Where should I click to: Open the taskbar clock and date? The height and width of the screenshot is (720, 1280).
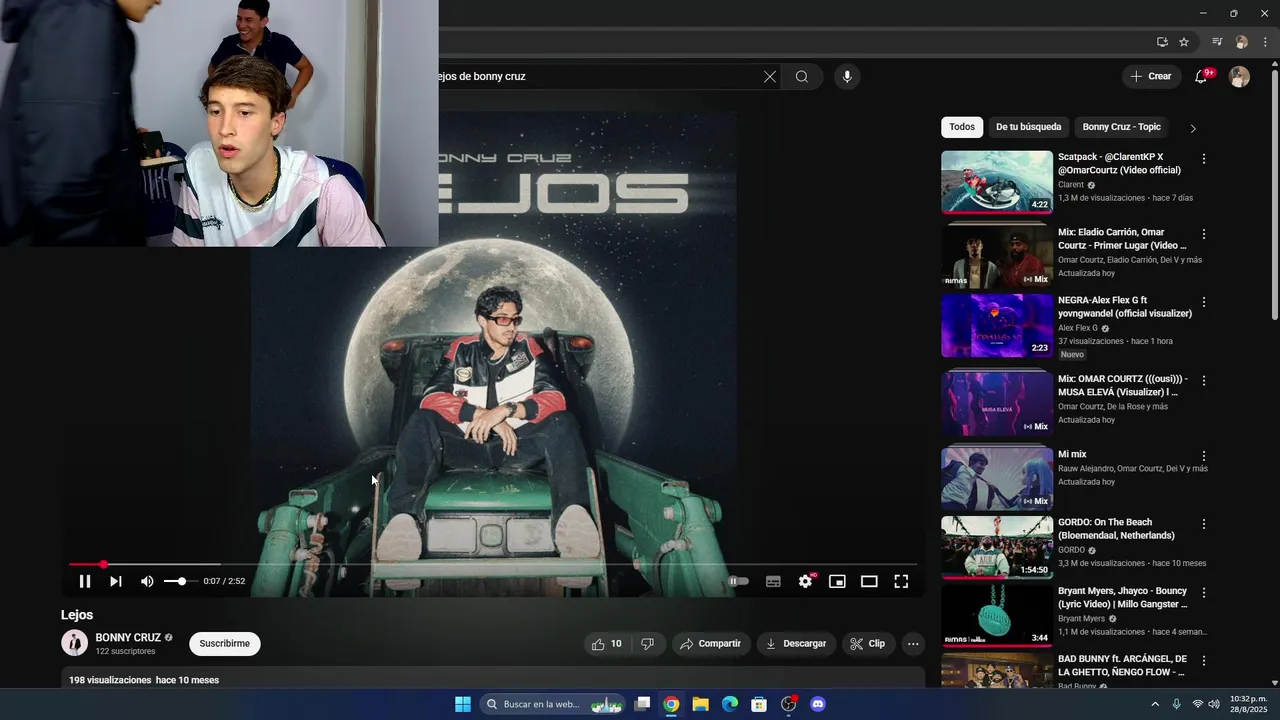[1248, 704]
